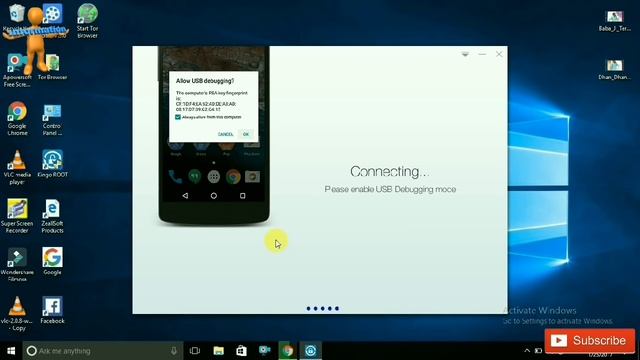
Task: Tap the Chrome icon on phone dock
Action: 233,177
